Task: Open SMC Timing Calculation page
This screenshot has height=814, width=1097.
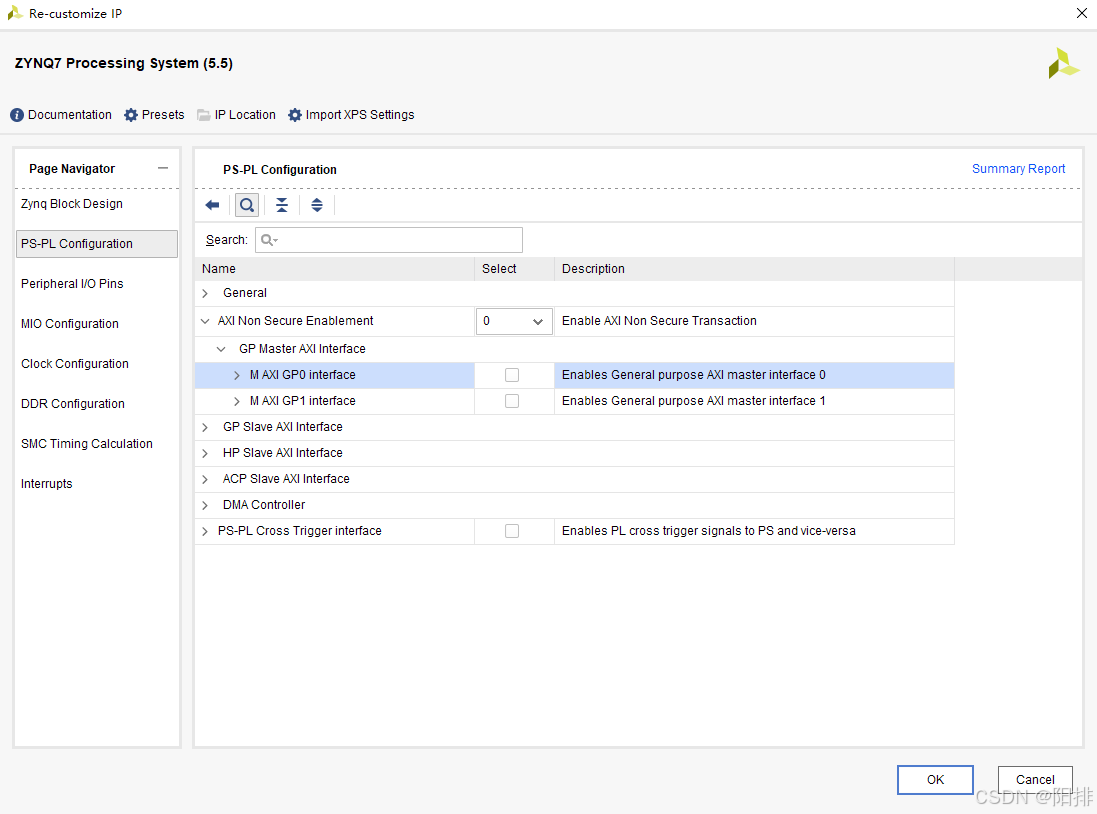Action: point(87,444)
